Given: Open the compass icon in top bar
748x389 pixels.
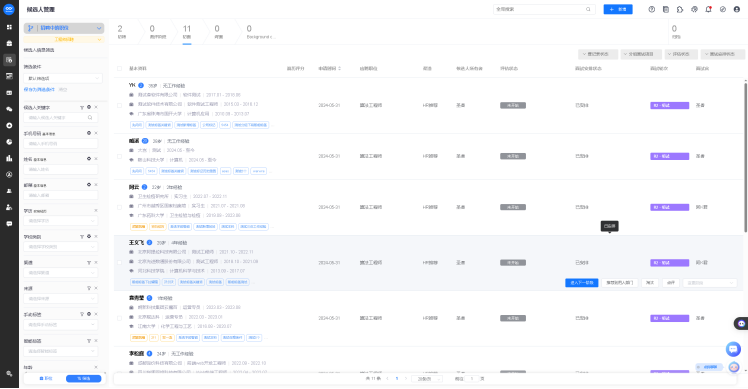Looking at the screenshot, I should click(x=723, y=9).
